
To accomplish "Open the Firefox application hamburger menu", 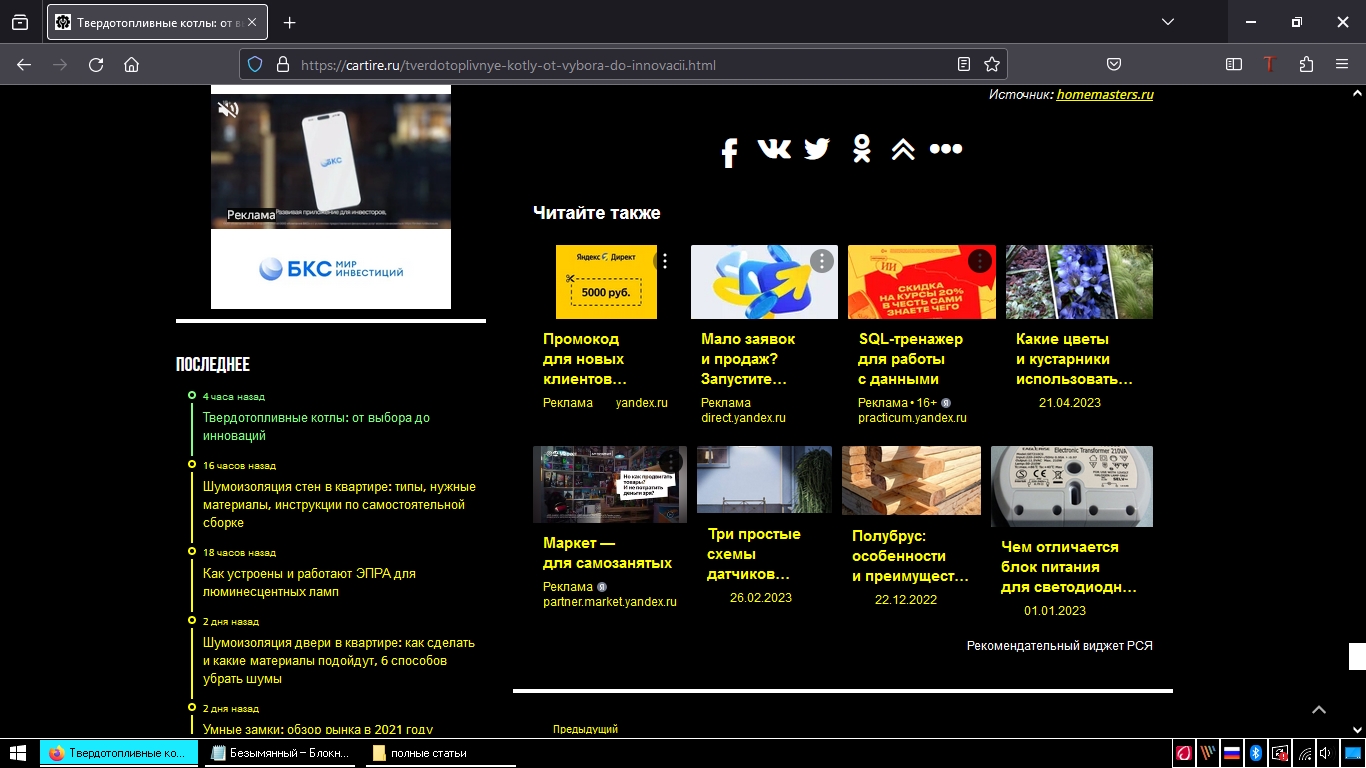I will pyautogui.click(x=1342, y=64).
